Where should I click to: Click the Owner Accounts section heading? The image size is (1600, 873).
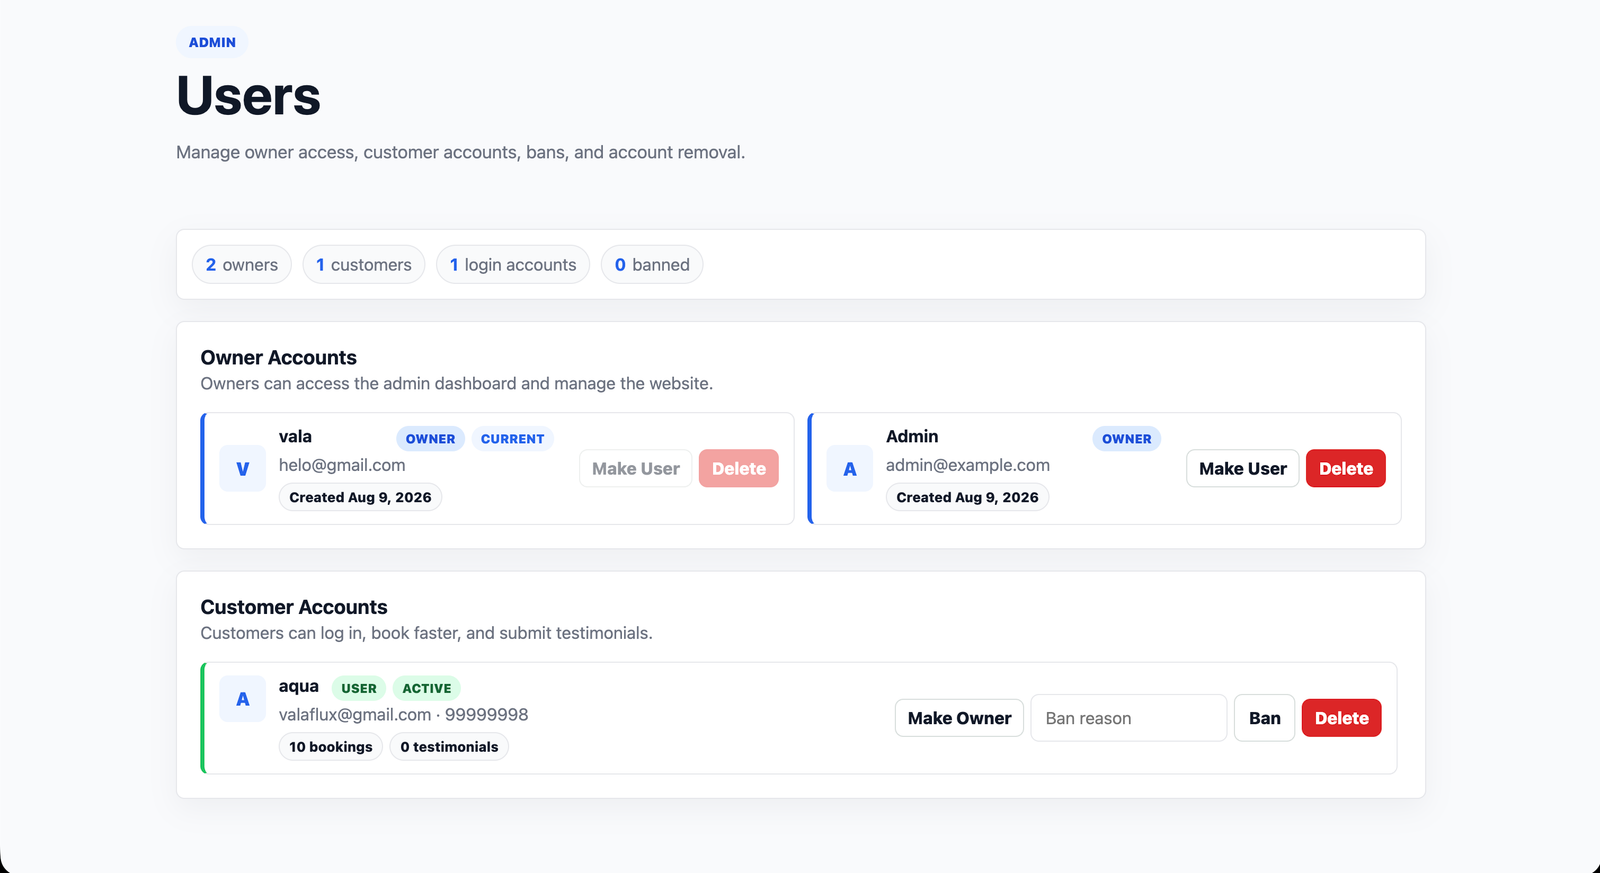point(278,358)
